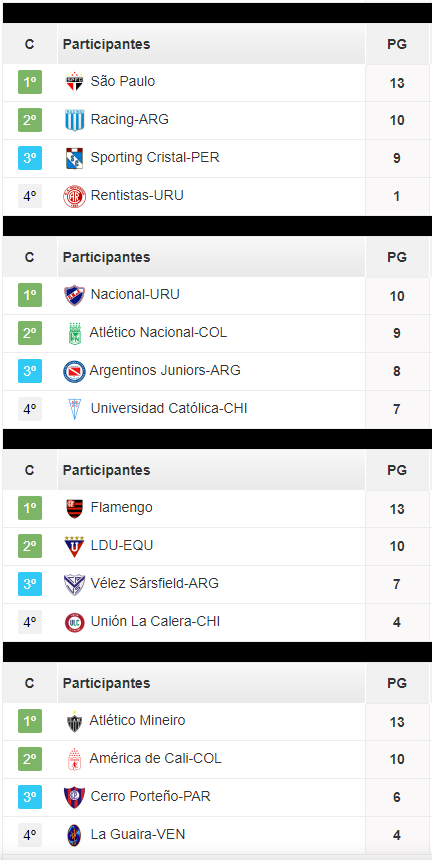Click the São Paulo club crest
Screen dimensions: 432x860
pos(74,82)
